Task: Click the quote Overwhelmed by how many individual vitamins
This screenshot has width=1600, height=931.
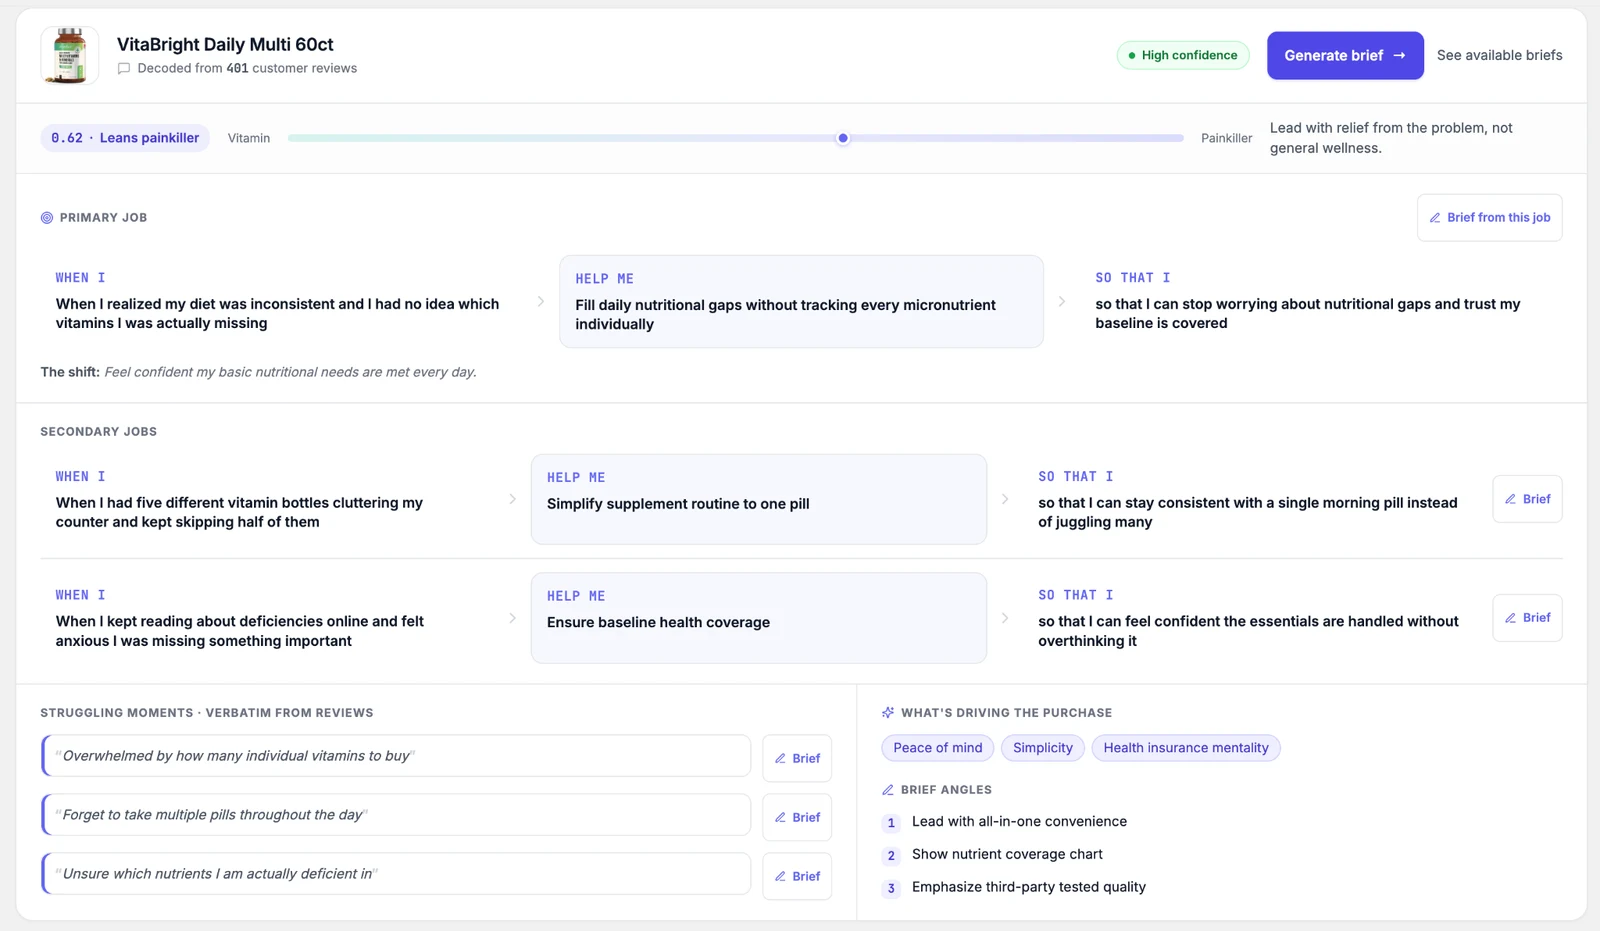Action: tap(396, 756)
